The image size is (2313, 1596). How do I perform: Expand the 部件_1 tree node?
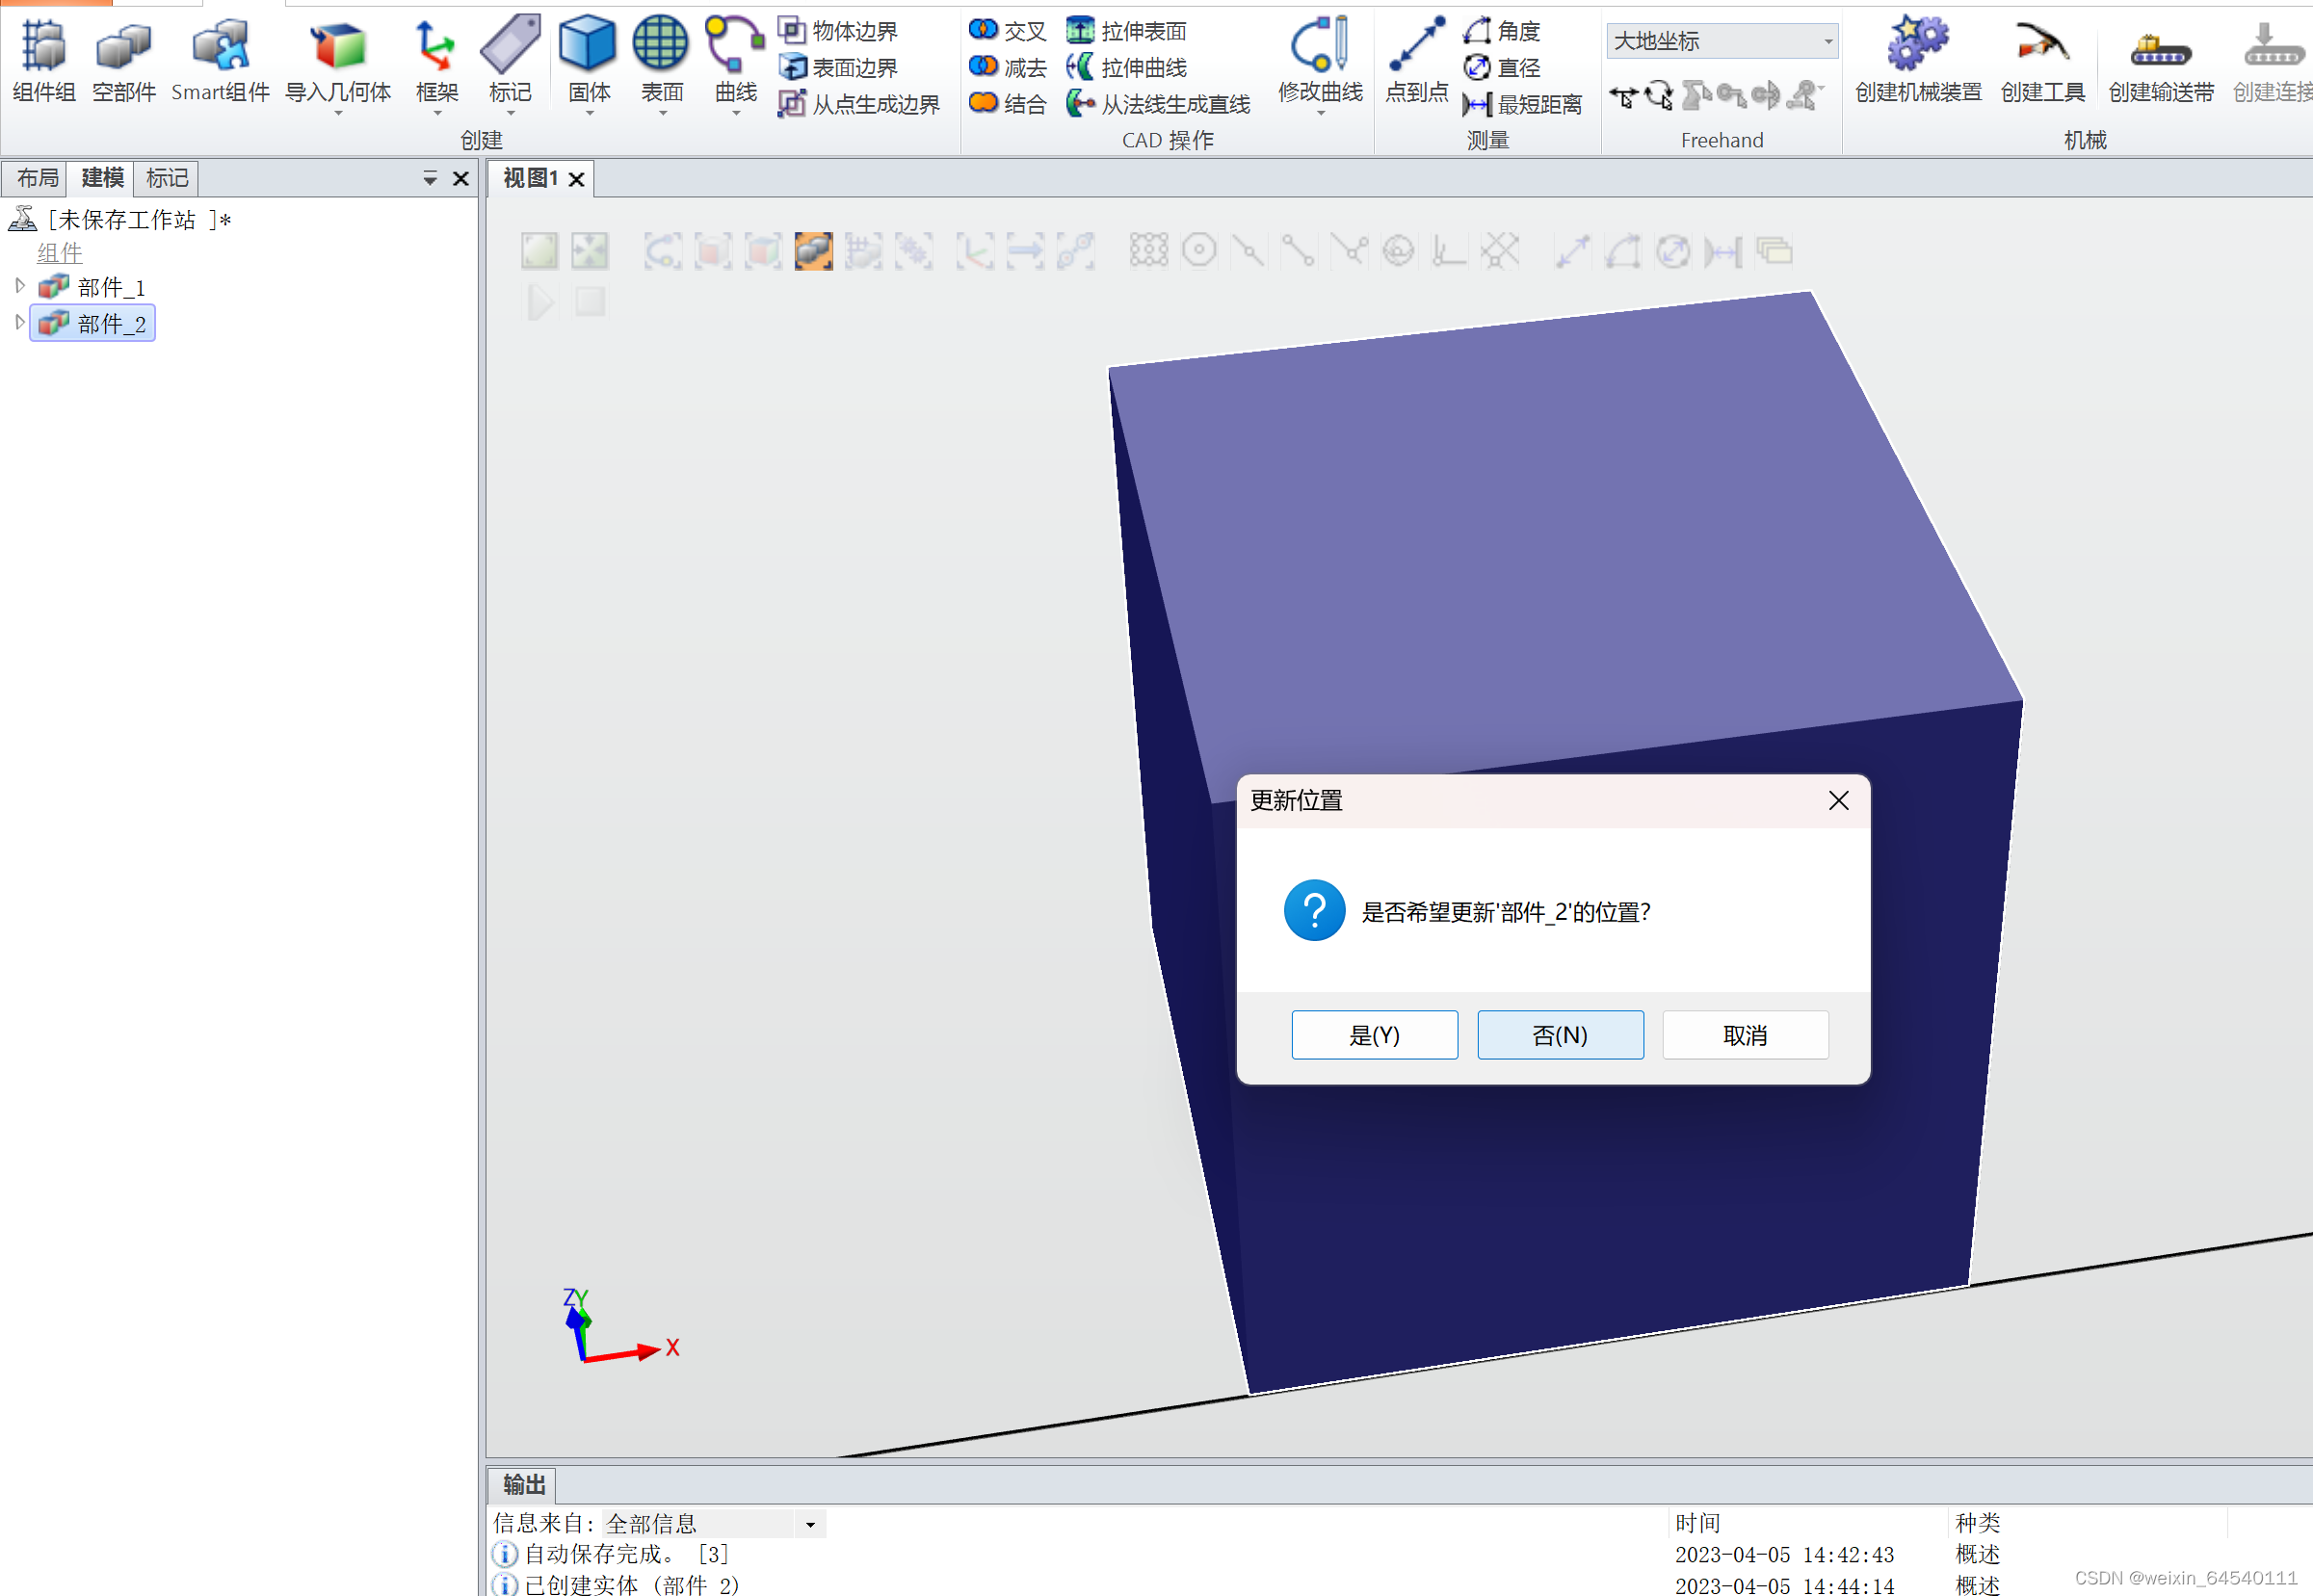(19, 287)
